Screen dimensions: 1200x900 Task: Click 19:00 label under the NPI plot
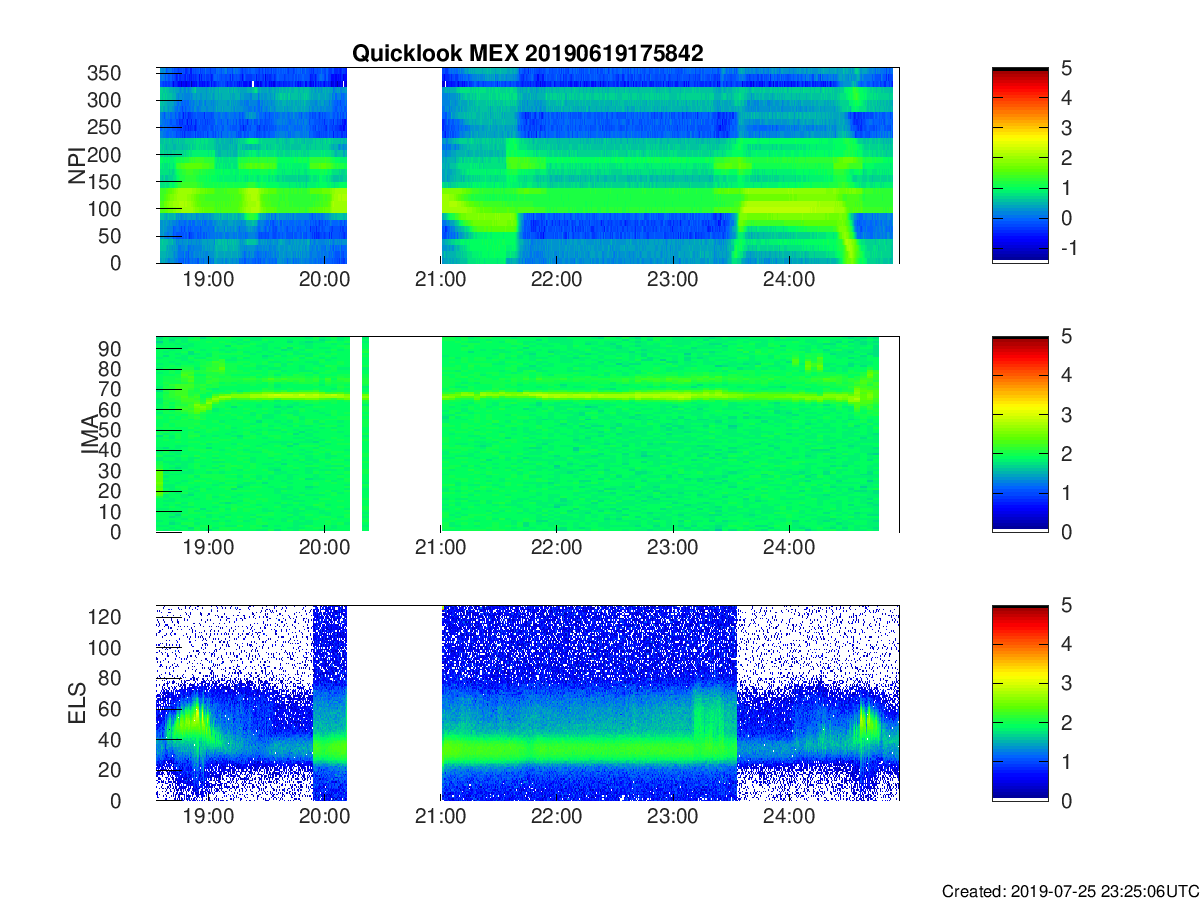tap(208, 282)
